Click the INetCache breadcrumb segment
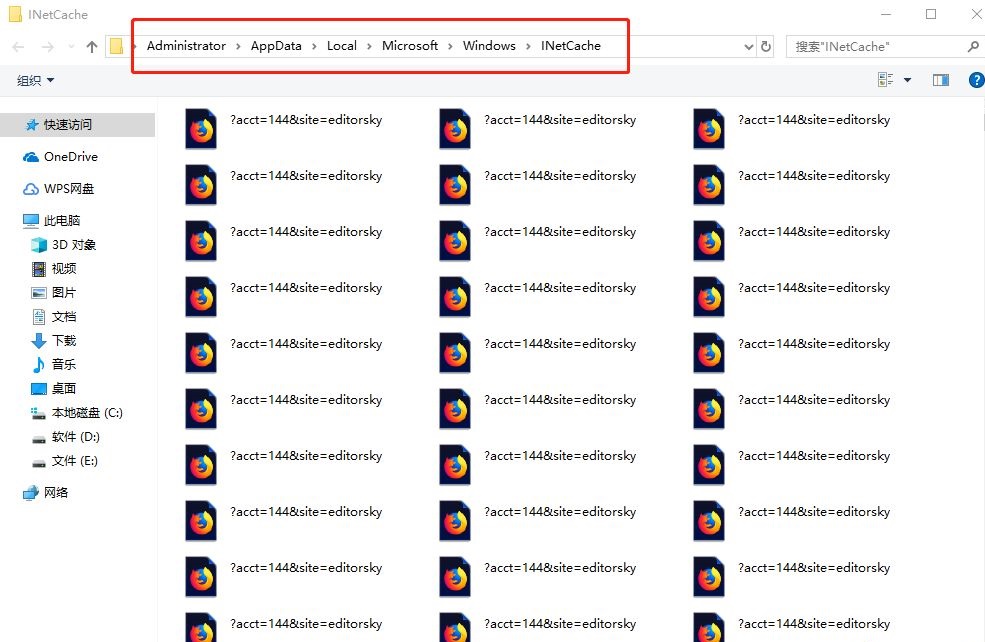 (x=570, y=46)
